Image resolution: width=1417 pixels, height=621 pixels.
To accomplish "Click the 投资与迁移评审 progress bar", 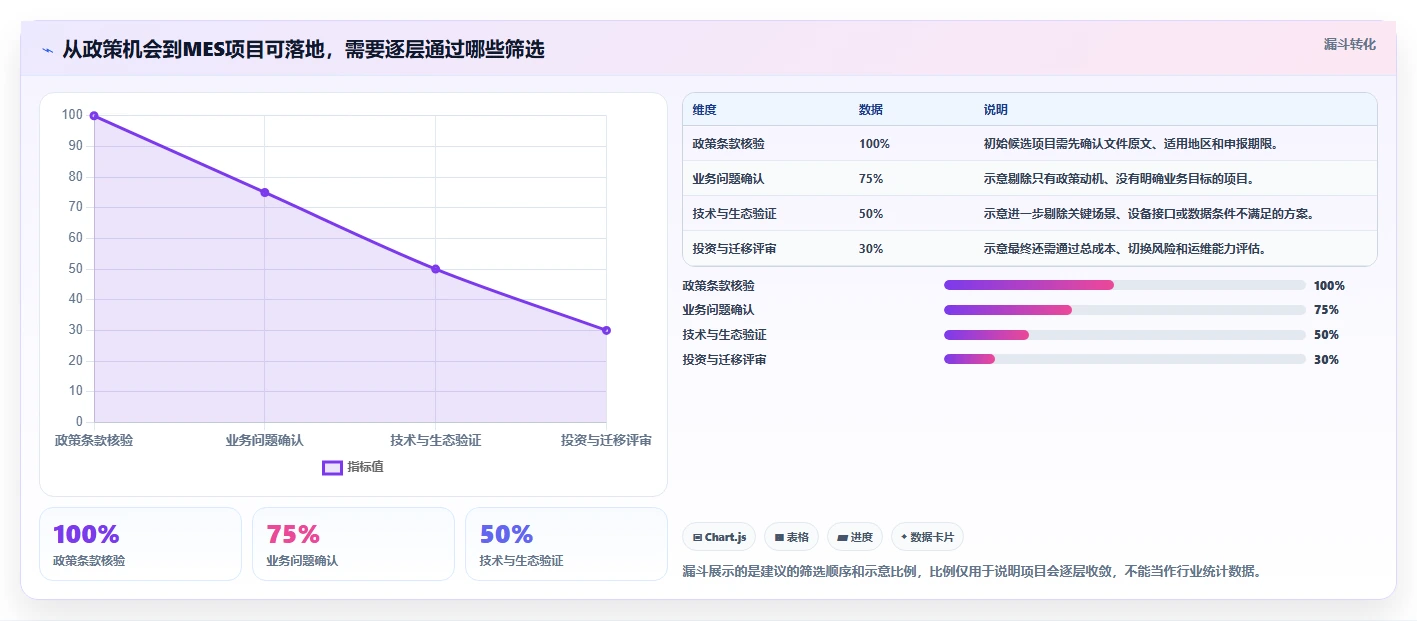I will 1125,360.
